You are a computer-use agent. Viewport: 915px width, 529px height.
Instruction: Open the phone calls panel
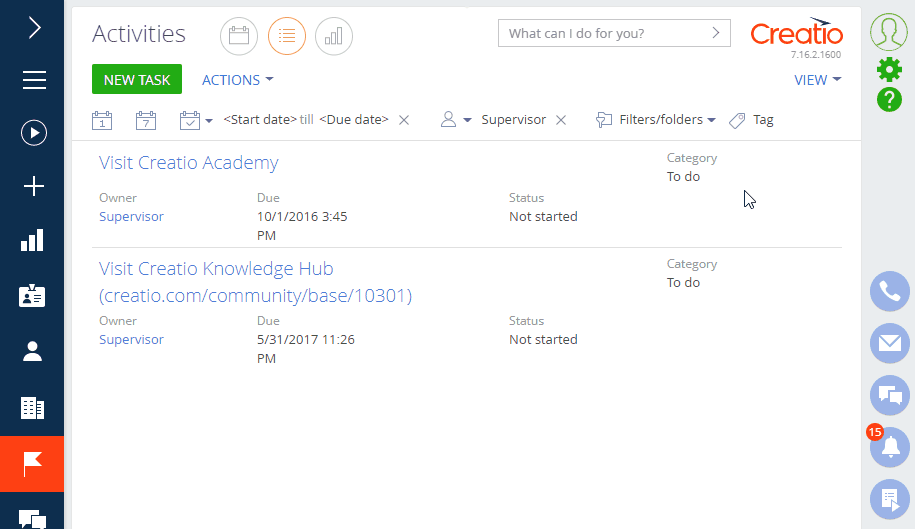click(x=890, y=292)
